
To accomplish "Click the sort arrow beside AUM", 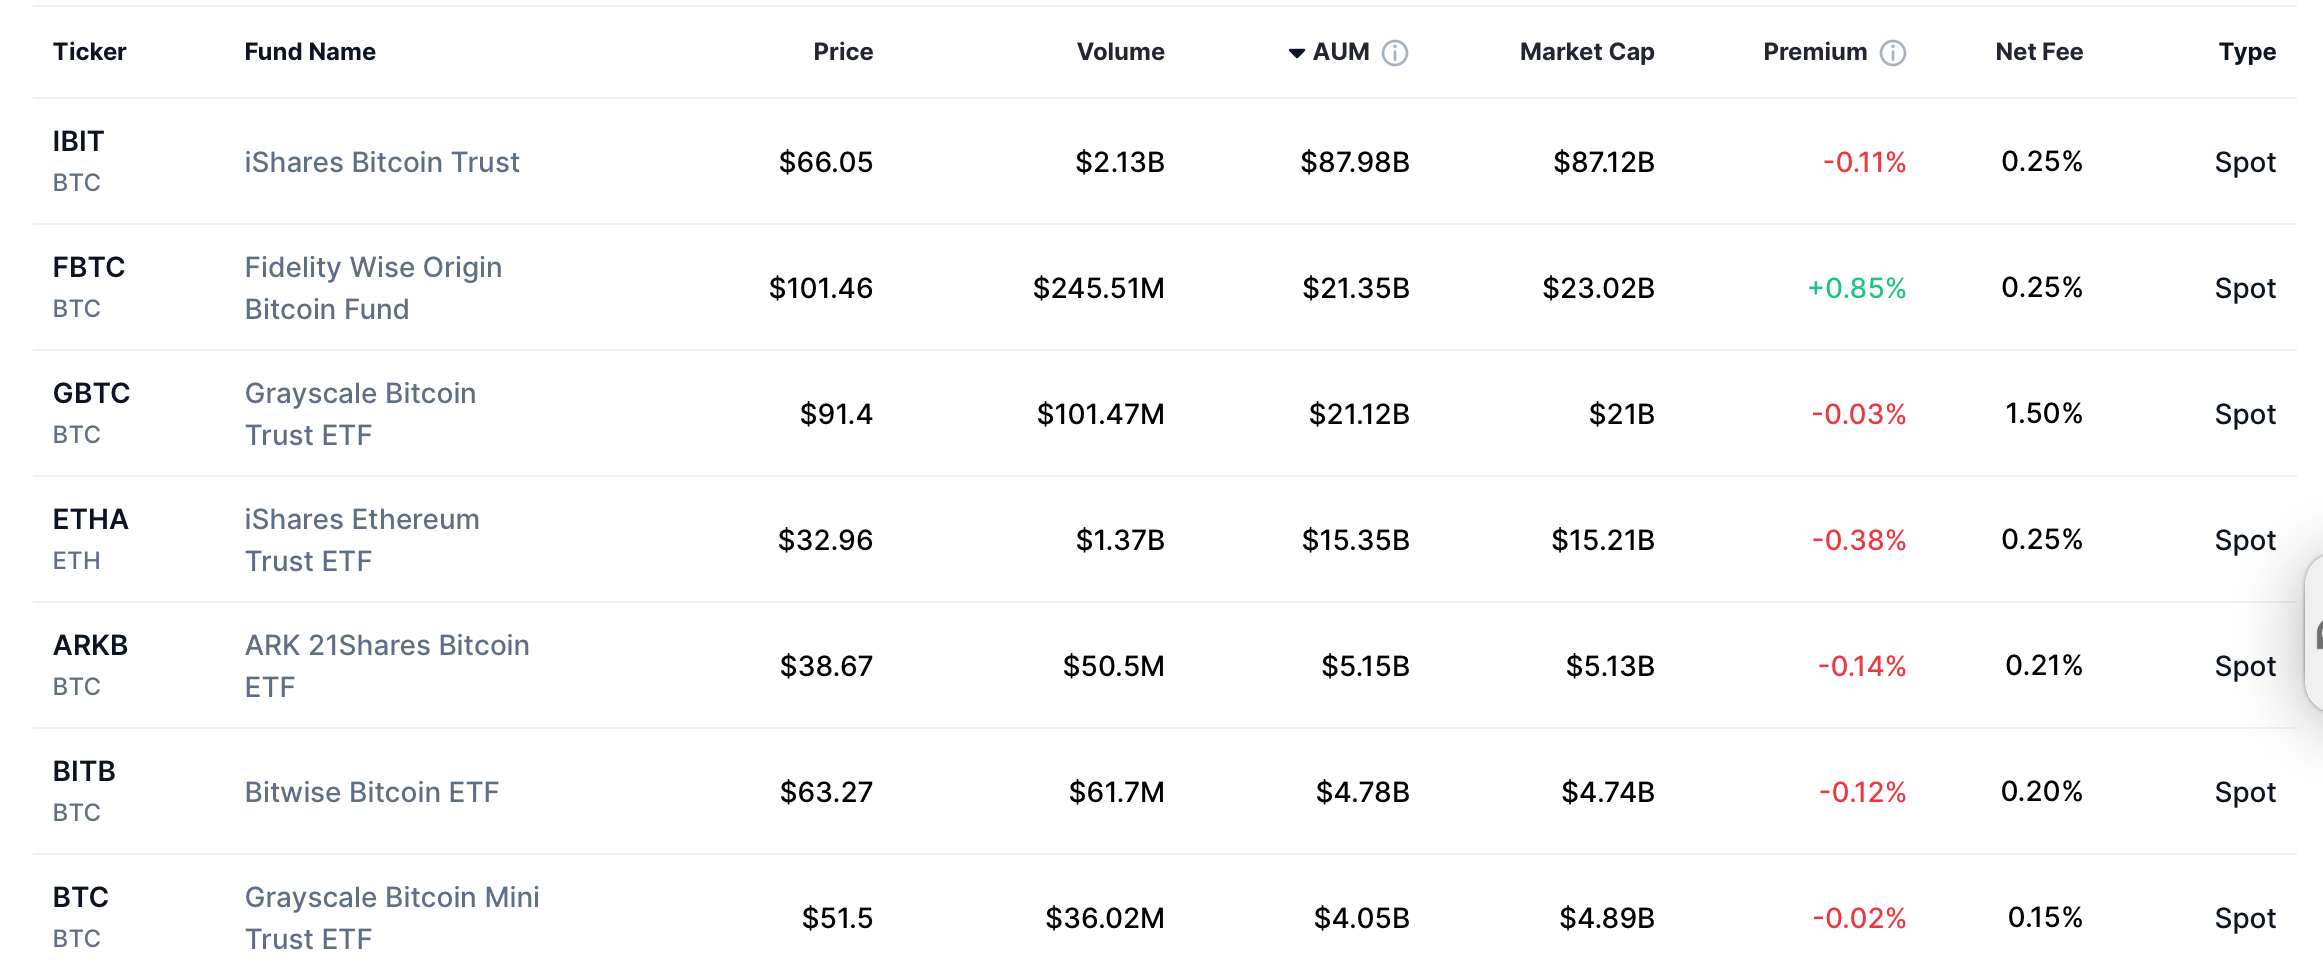I will coord(1296,52).
